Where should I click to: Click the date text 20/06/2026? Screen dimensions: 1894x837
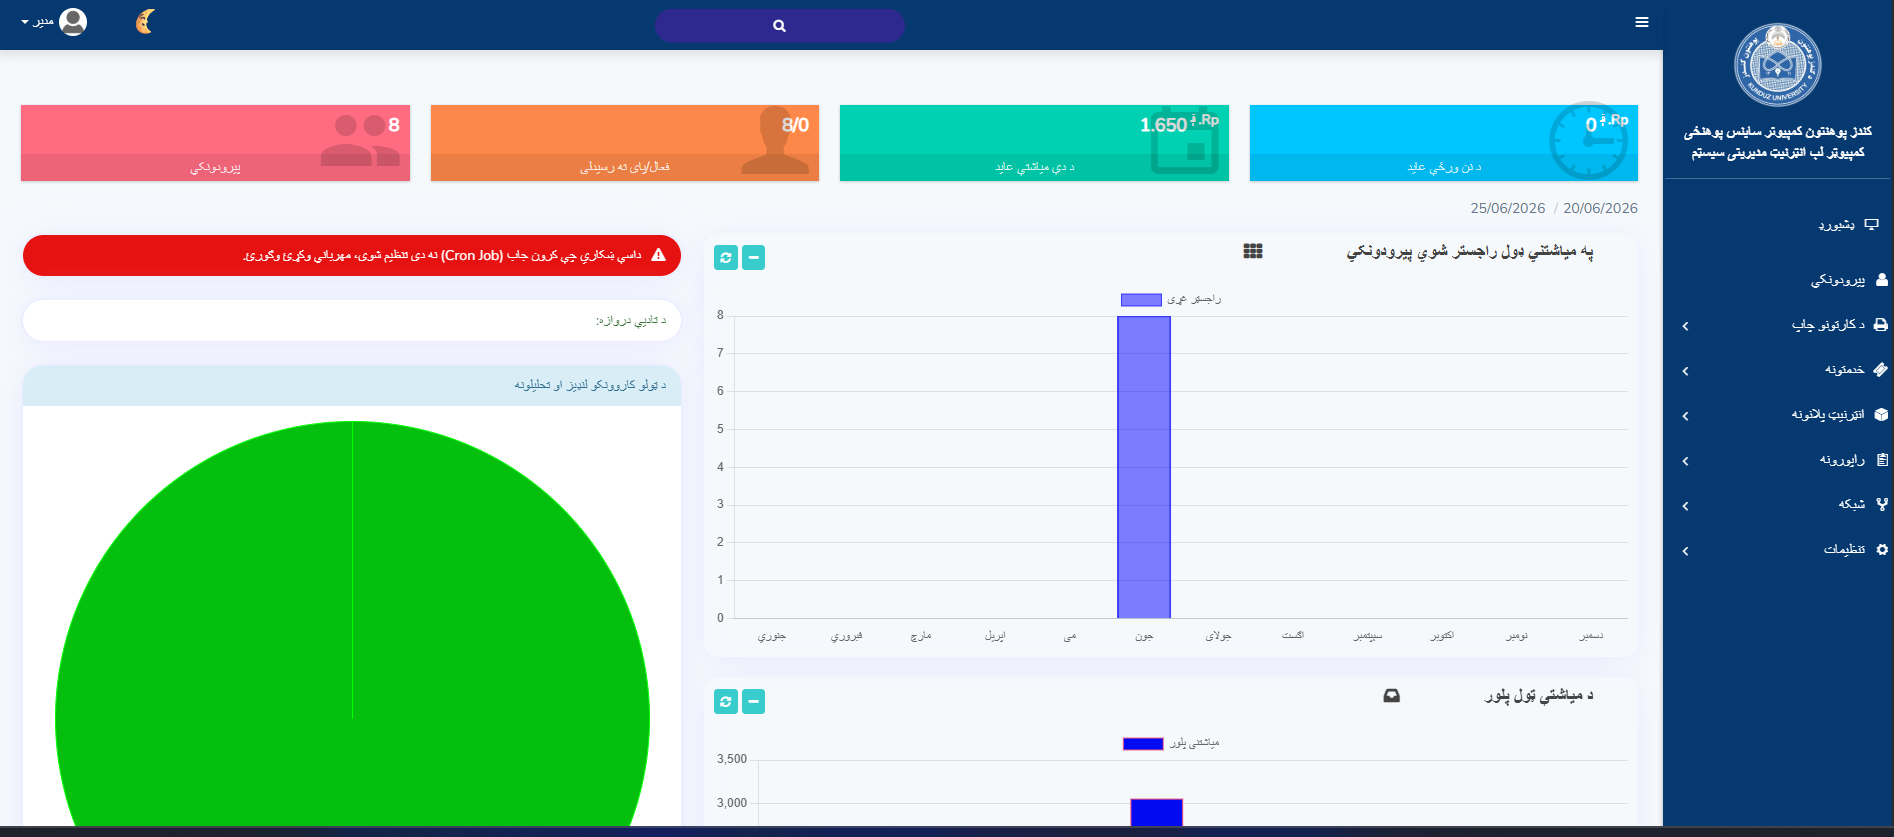coord(1600,208)
